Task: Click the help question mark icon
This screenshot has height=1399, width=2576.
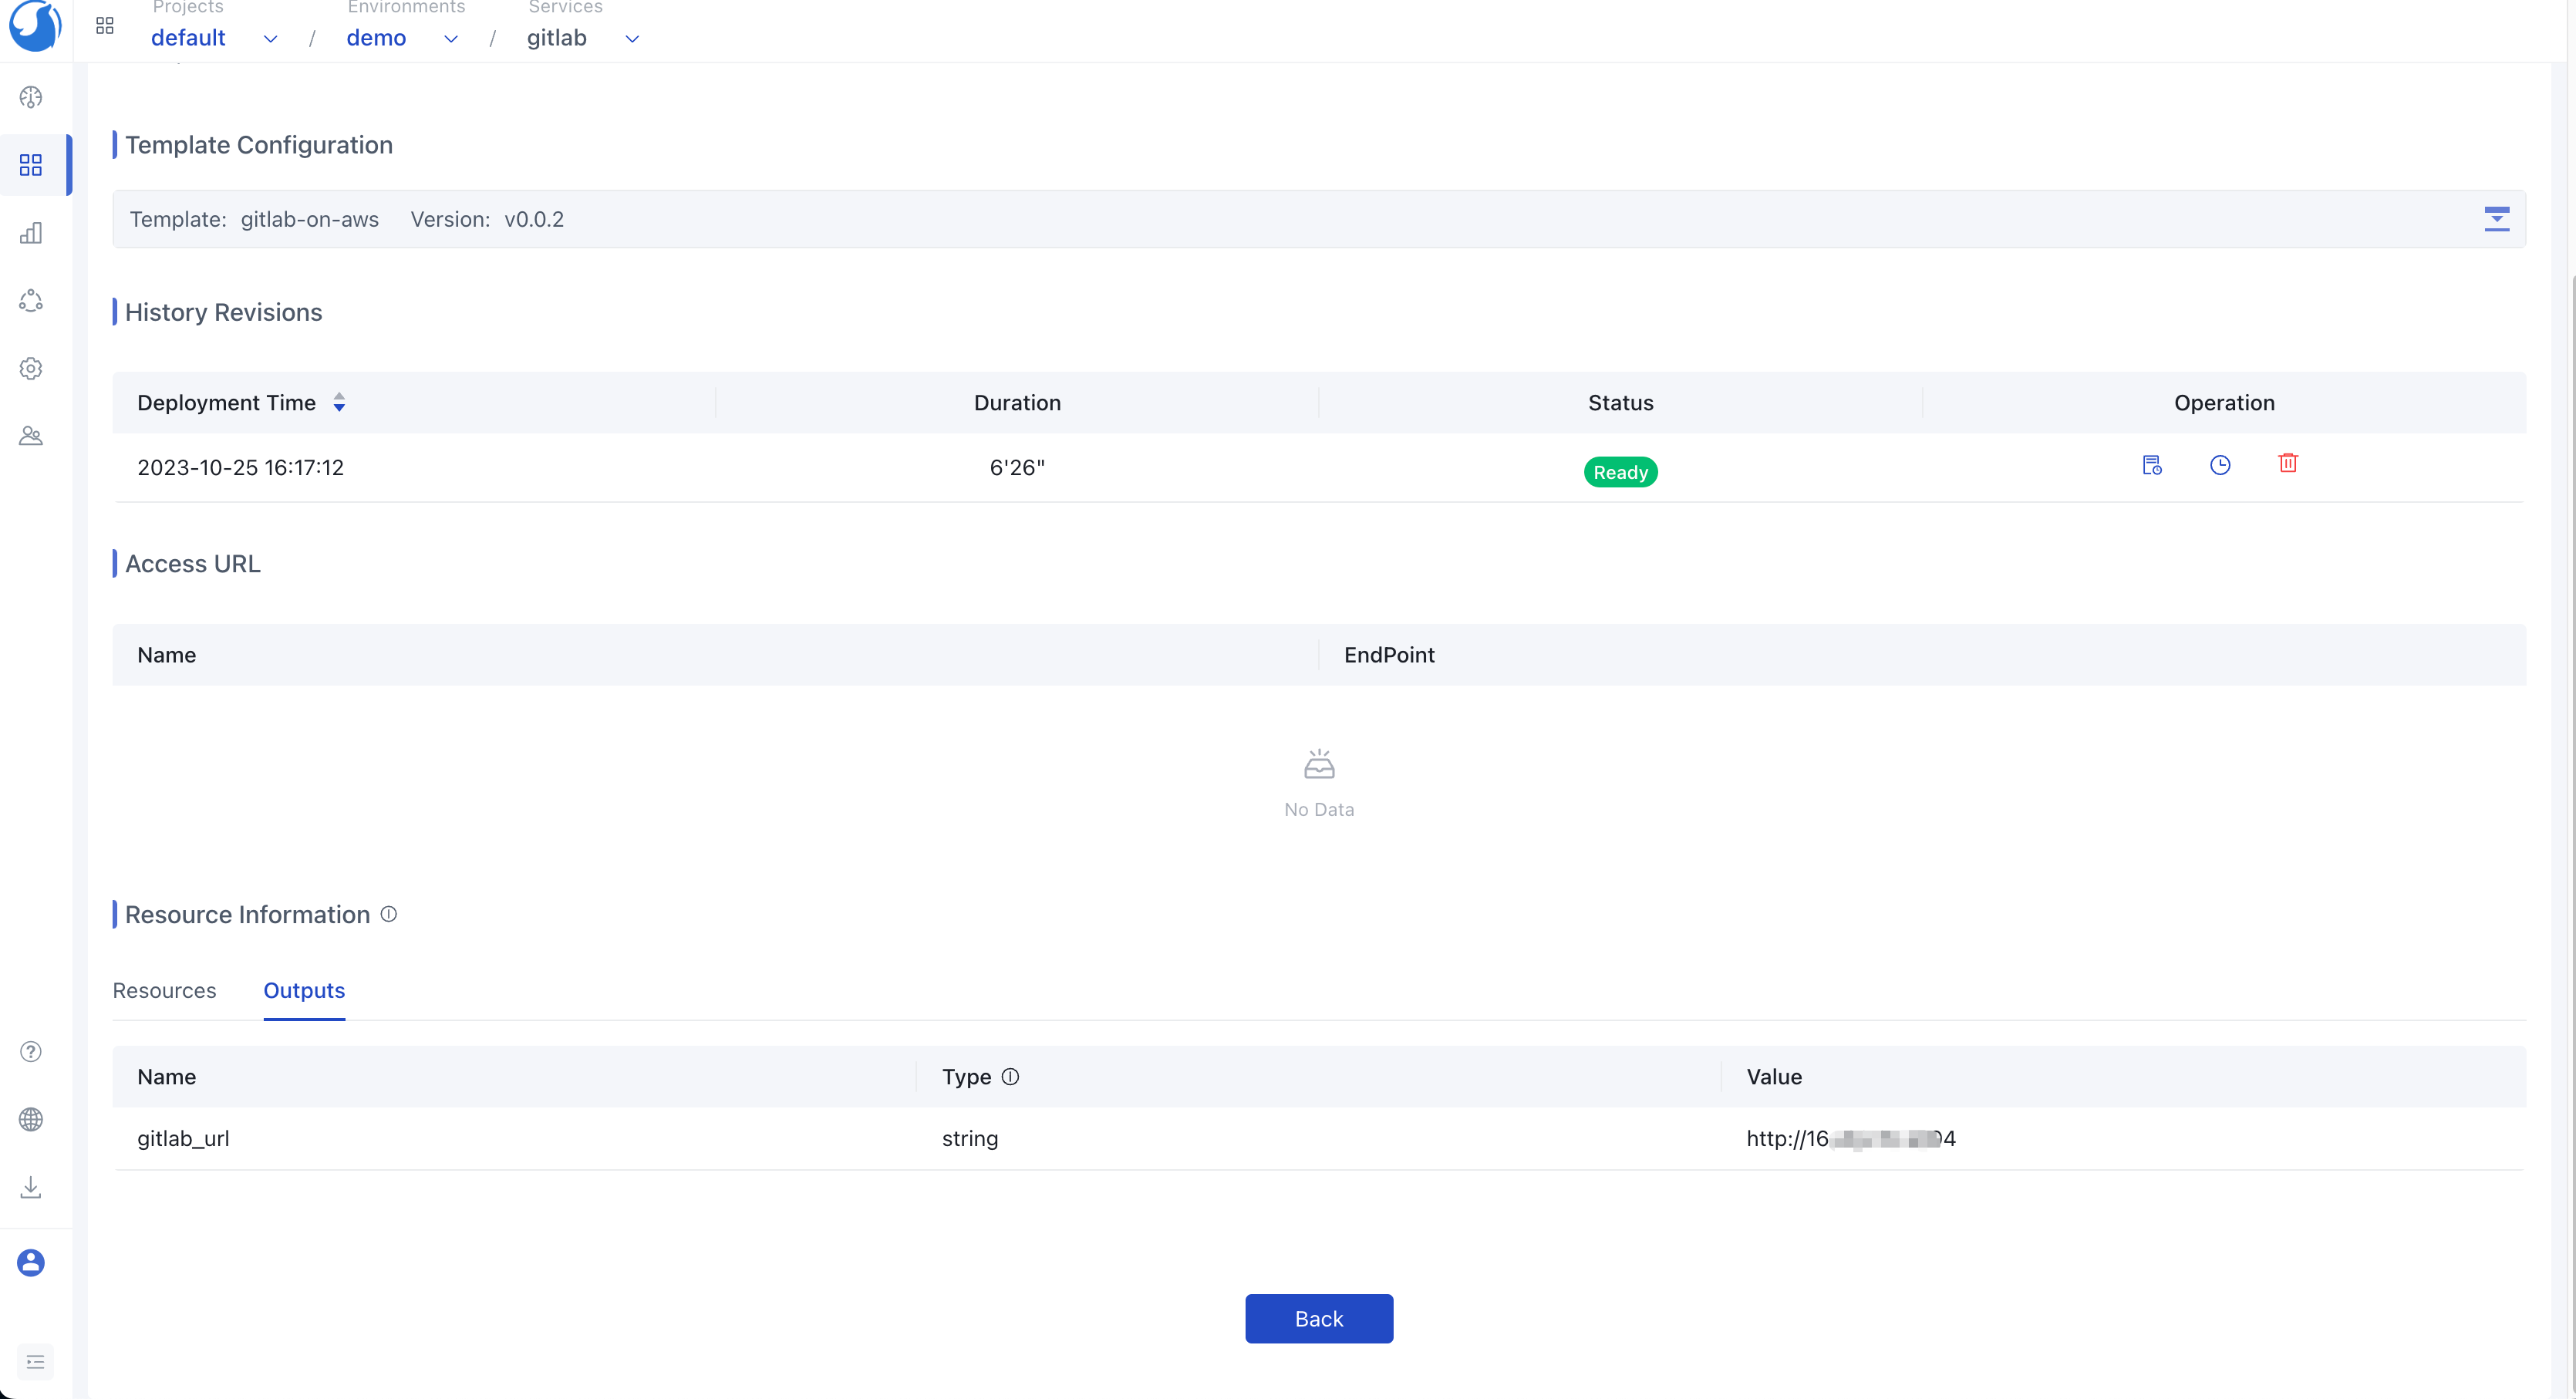Action: point(31,1051)
